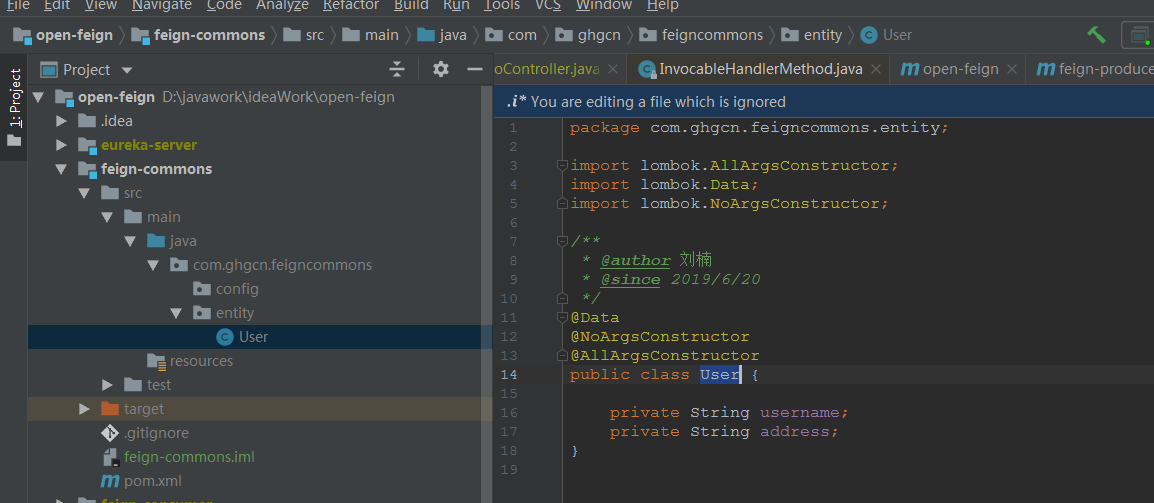Collapse the entity package
This screenshot has width=1154, height=503.
click(x=176, y=313)
